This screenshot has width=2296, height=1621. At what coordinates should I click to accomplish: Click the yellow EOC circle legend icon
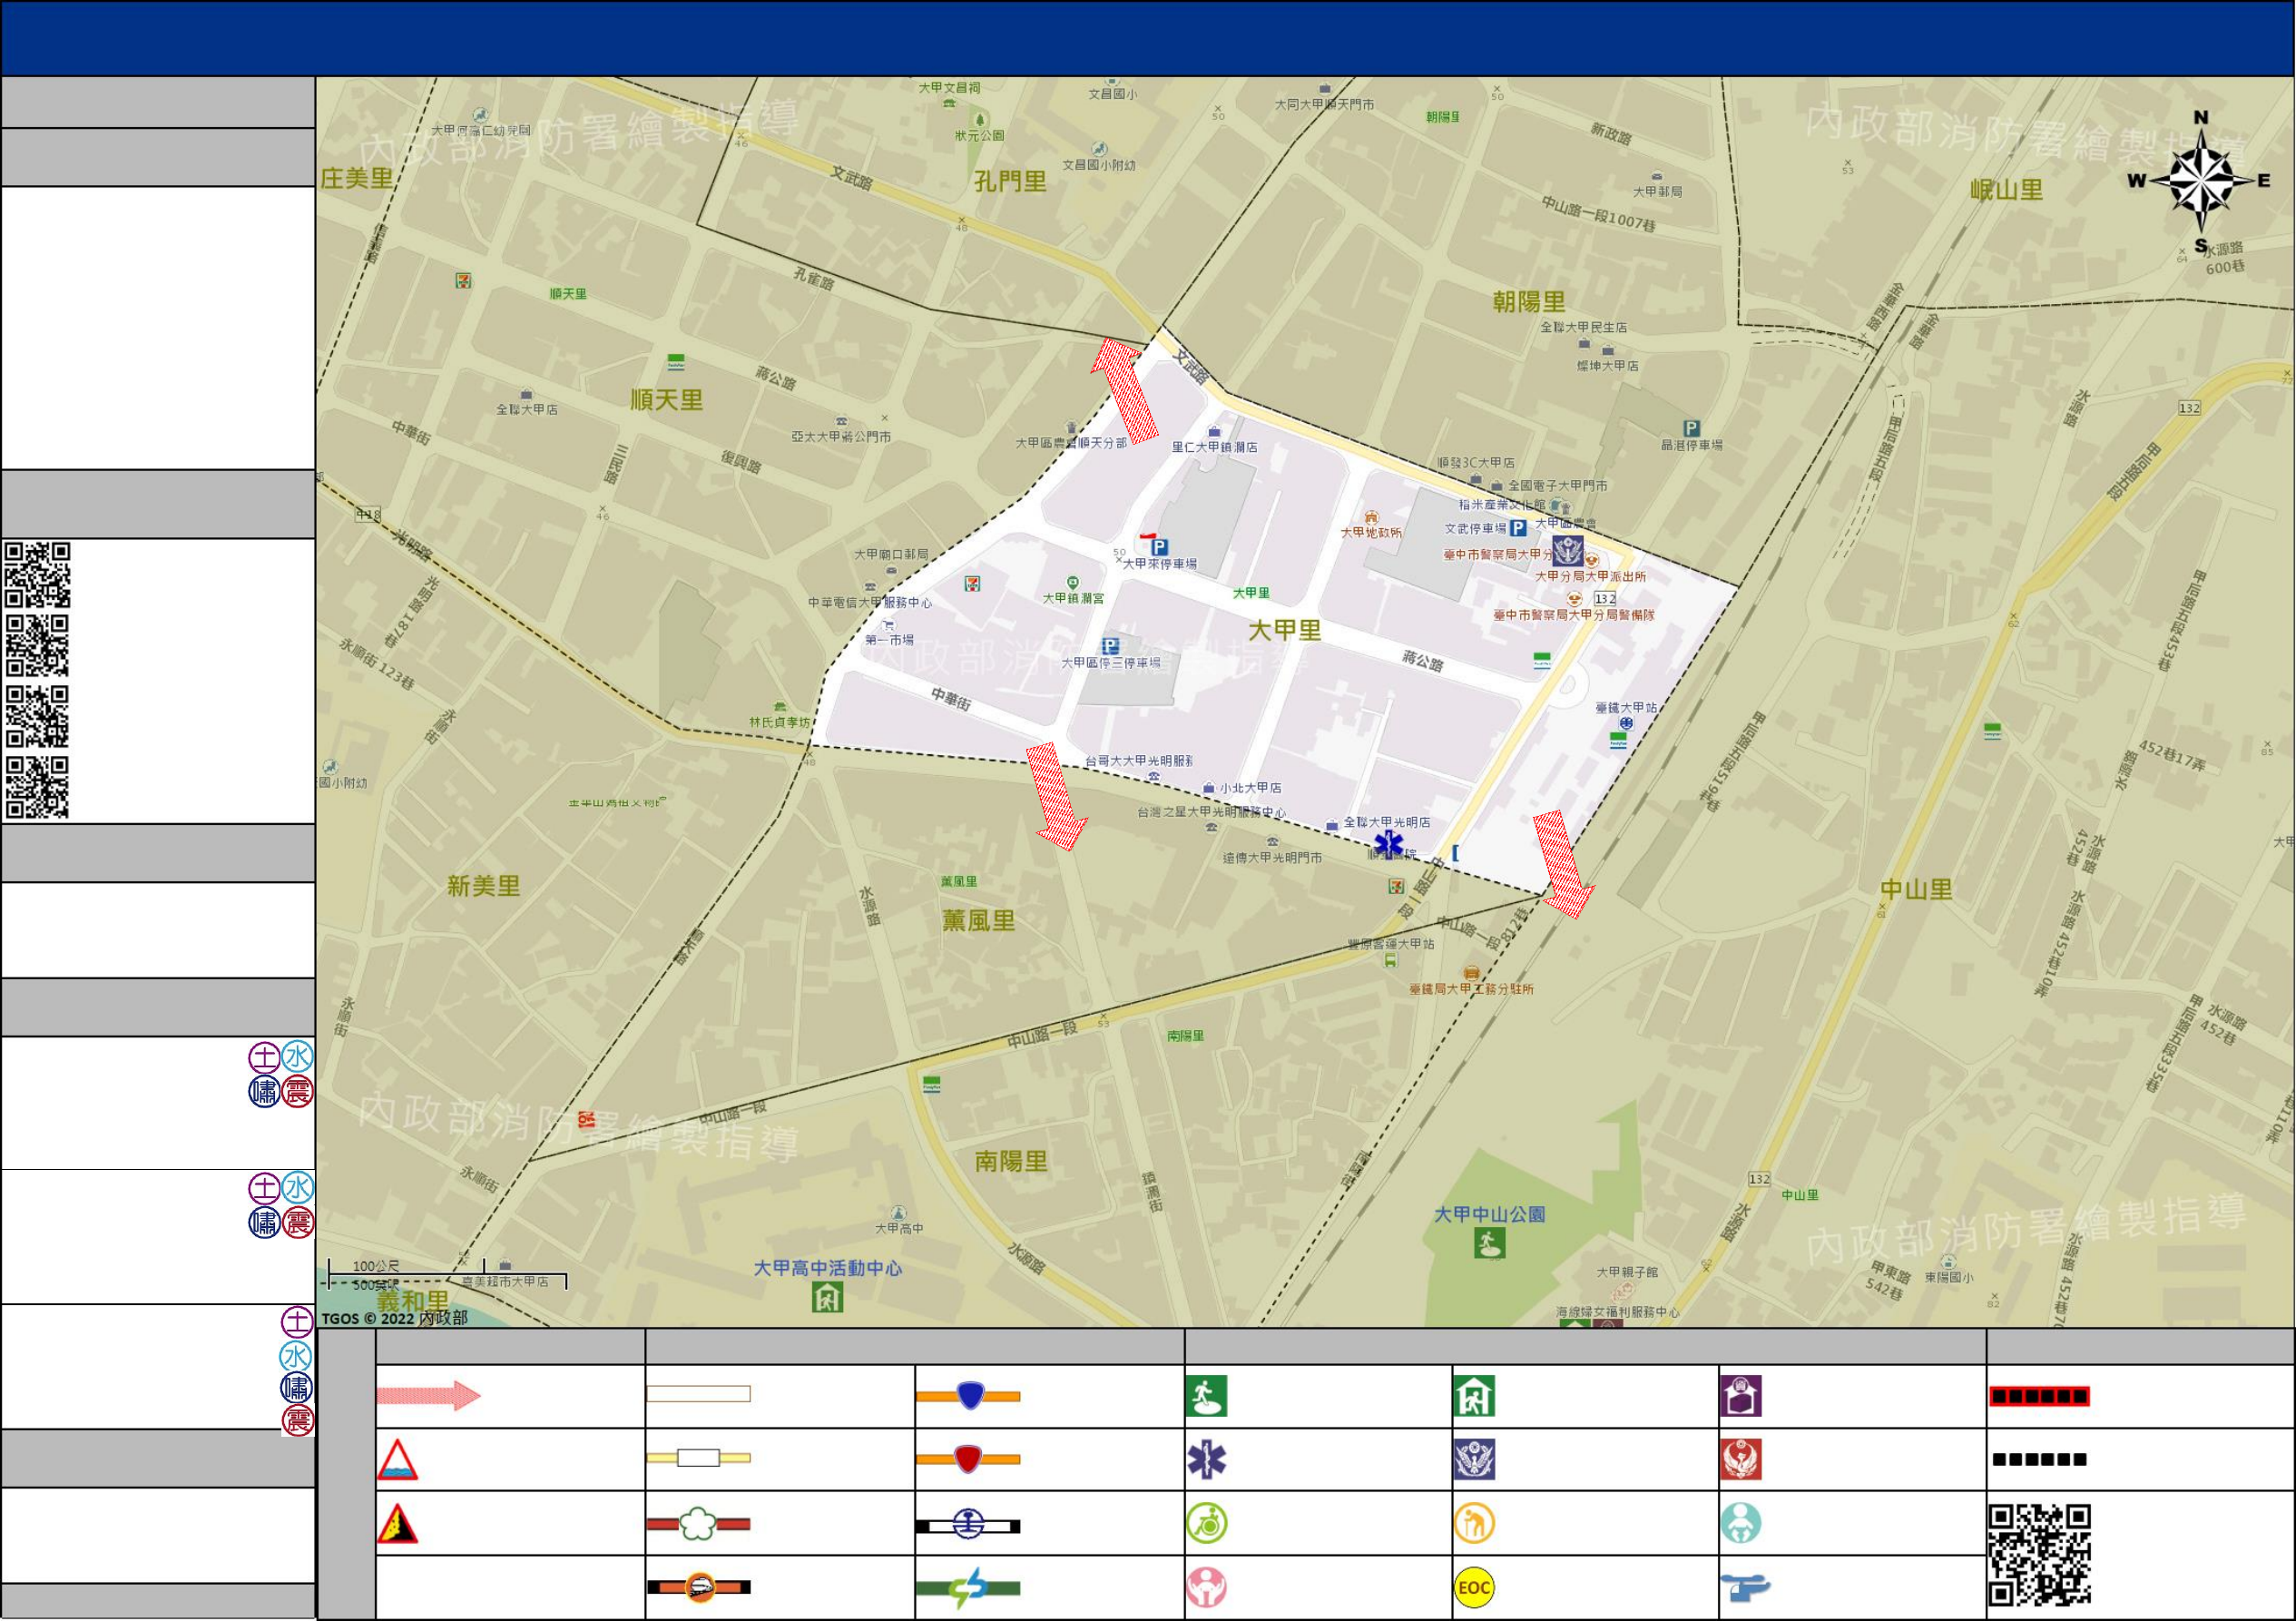(1474, 1588)
